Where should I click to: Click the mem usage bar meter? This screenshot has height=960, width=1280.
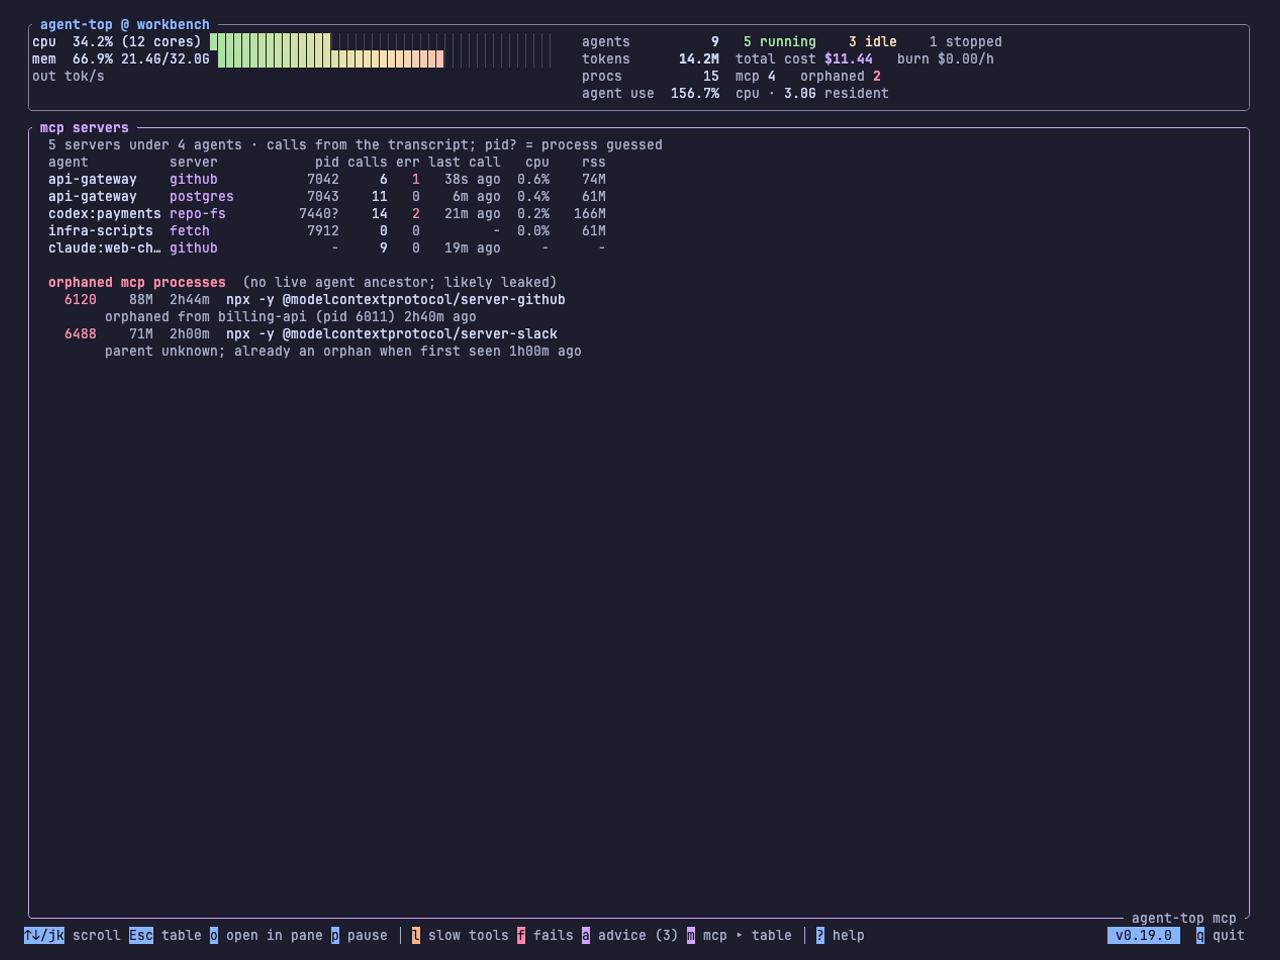coord(384,59)
